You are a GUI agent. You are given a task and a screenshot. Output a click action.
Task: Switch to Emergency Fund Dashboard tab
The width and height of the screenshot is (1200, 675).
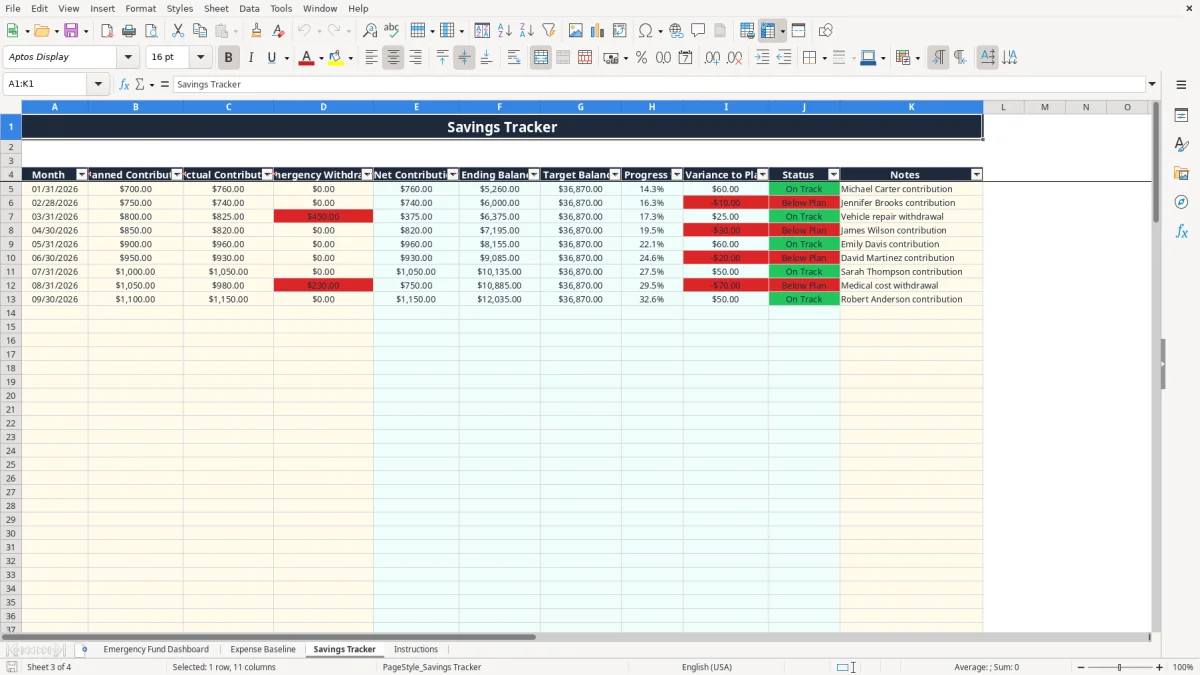[156, 650]
